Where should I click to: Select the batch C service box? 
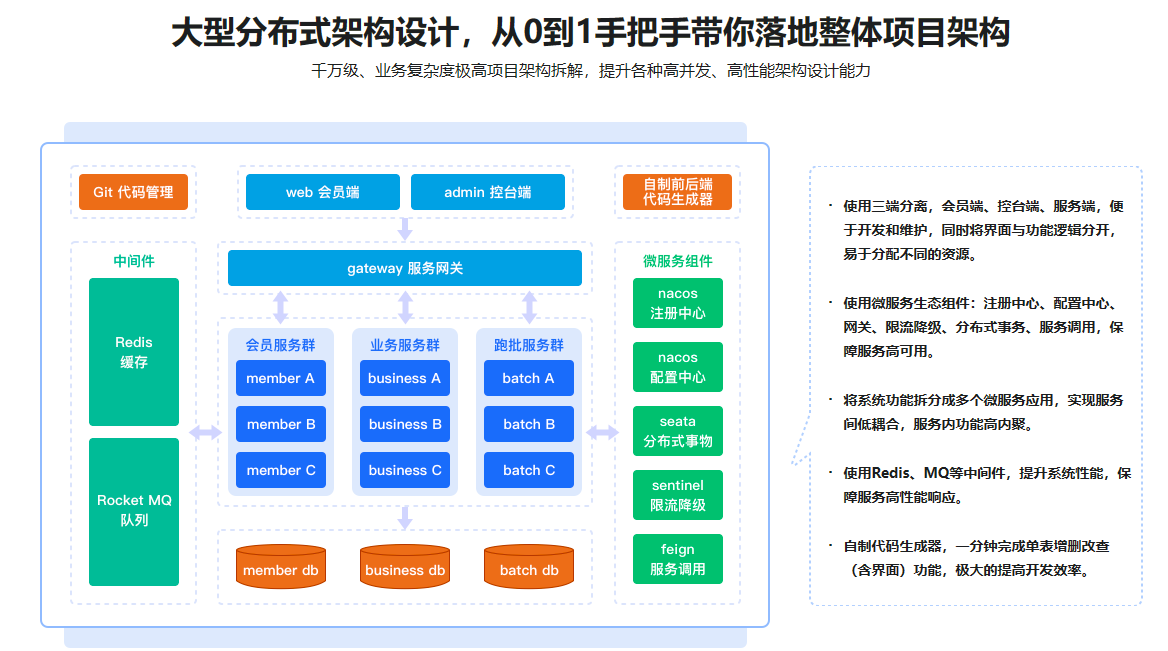click(529, 470)
